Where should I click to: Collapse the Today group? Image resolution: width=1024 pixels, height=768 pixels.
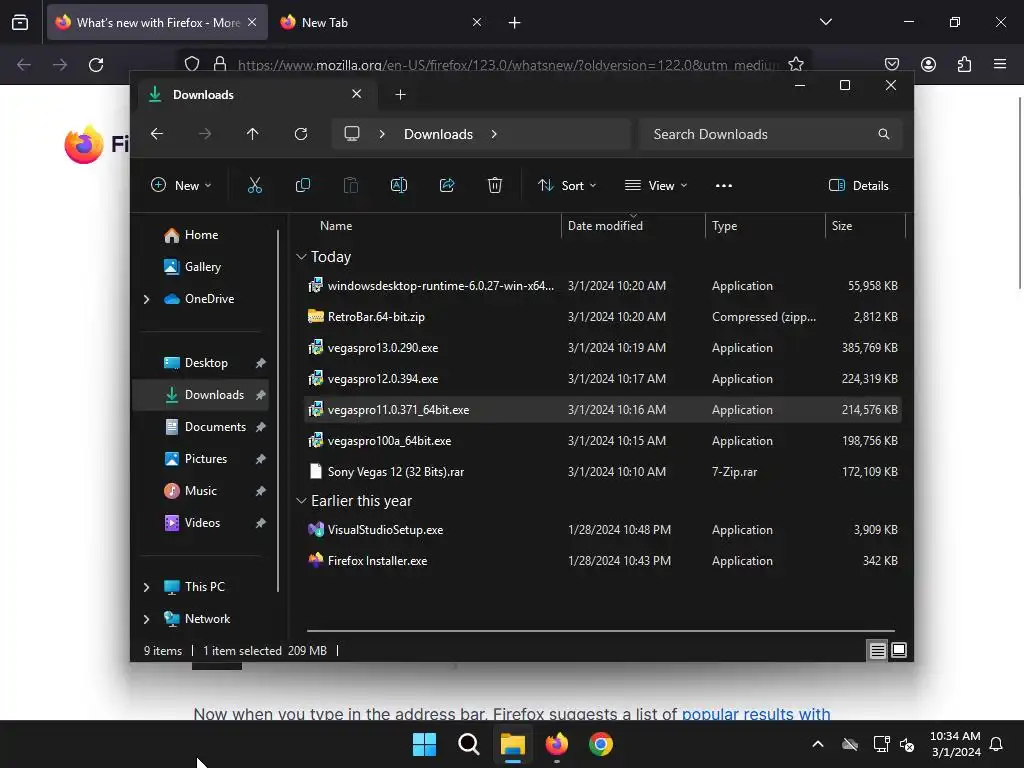coord(301,257)
